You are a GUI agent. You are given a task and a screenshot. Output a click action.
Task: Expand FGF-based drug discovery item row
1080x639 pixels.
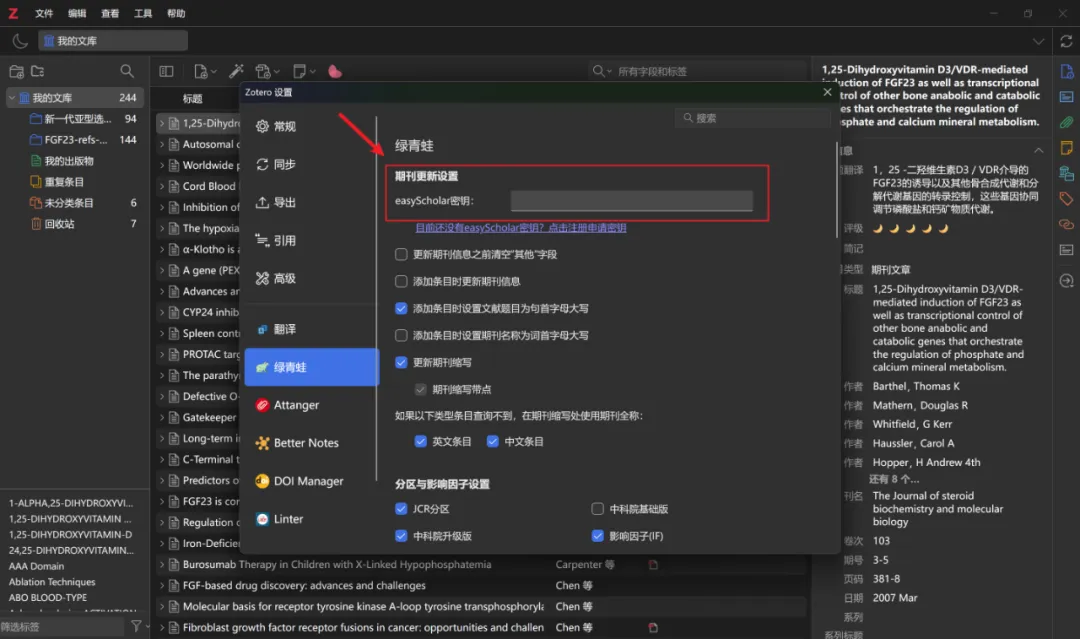162,585
